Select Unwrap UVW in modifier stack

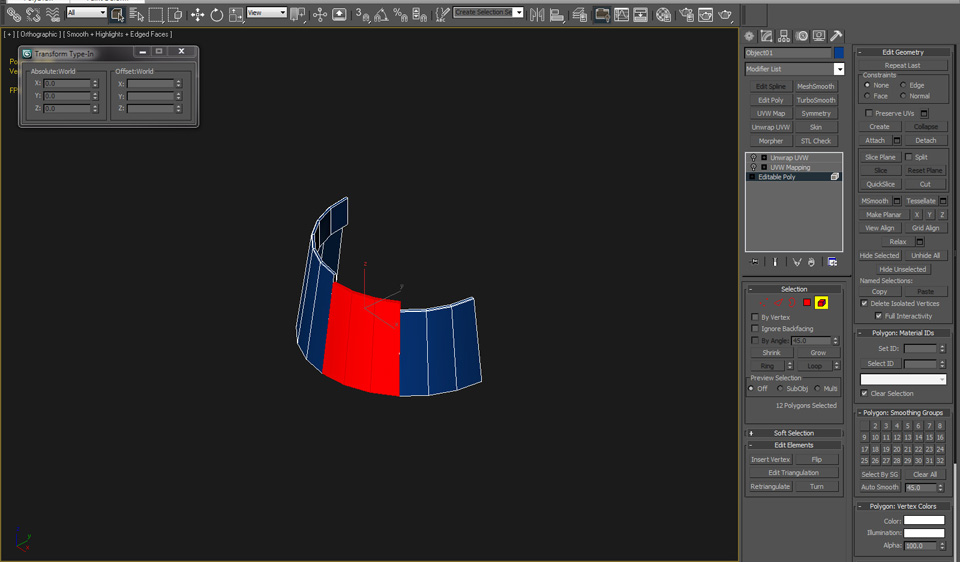click(x=789, y=158)
